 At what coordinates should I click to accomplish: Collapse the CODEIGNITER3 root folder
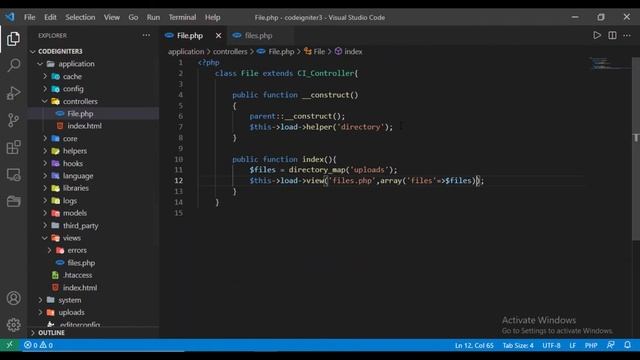[x=93, y=51]
